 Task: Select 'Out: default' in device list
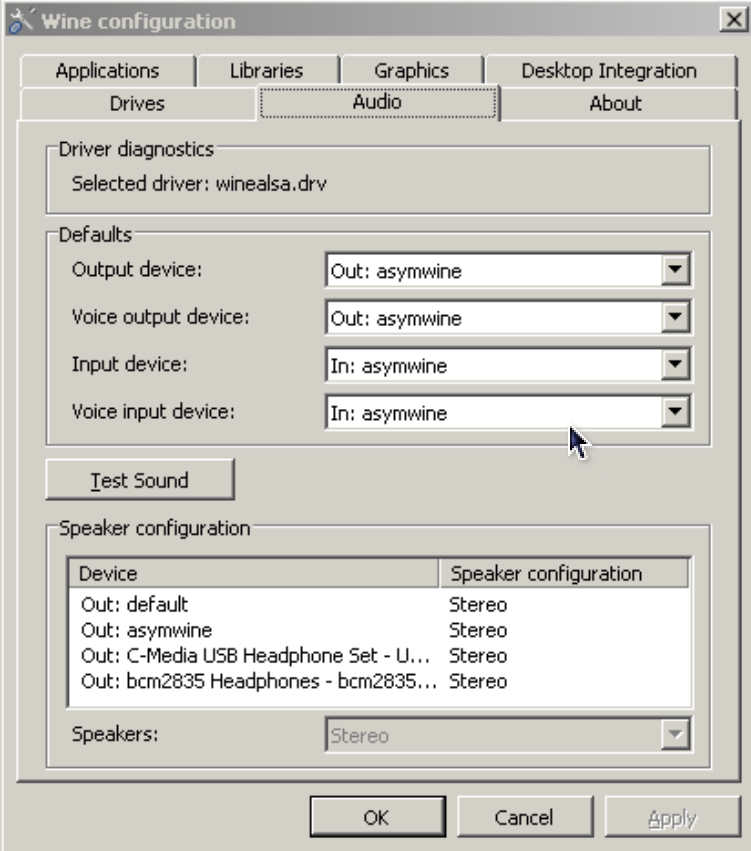[134, 605]
